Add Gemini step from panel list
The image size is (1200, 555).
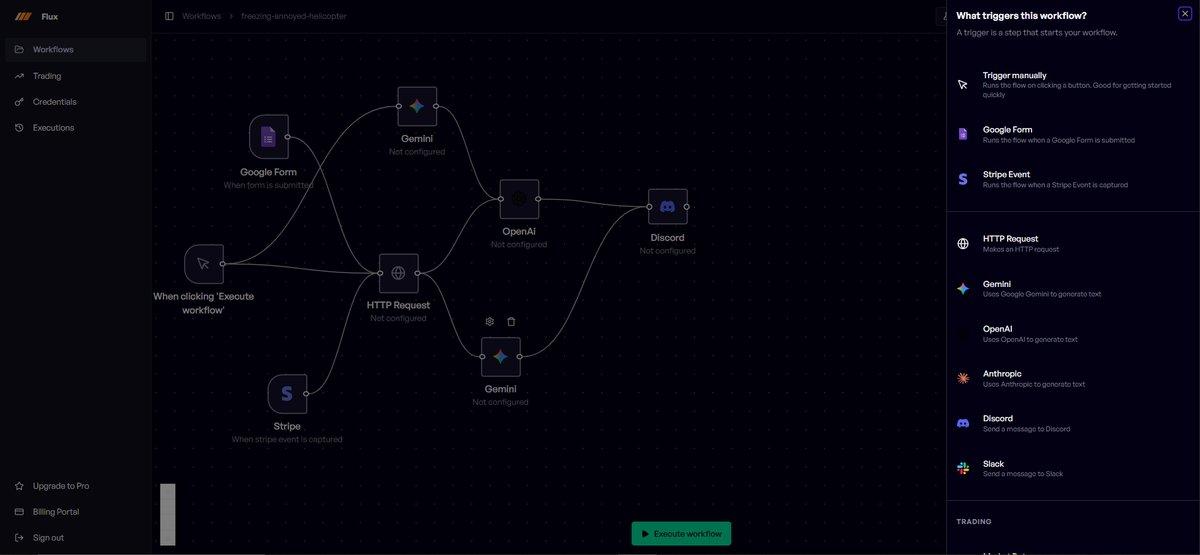(x=1073, y=289)
